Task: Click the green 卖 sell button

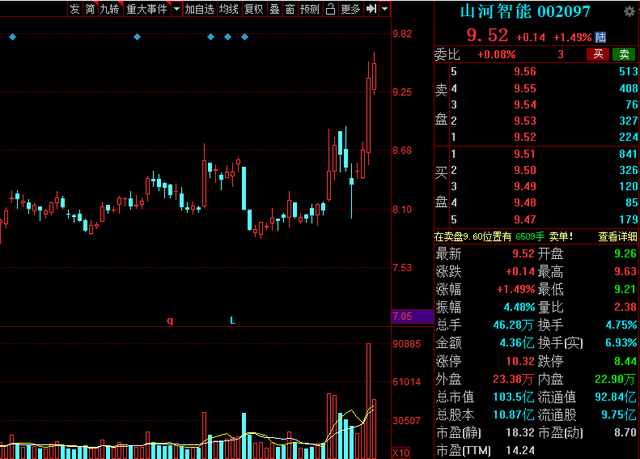Action: click(624, 54)
